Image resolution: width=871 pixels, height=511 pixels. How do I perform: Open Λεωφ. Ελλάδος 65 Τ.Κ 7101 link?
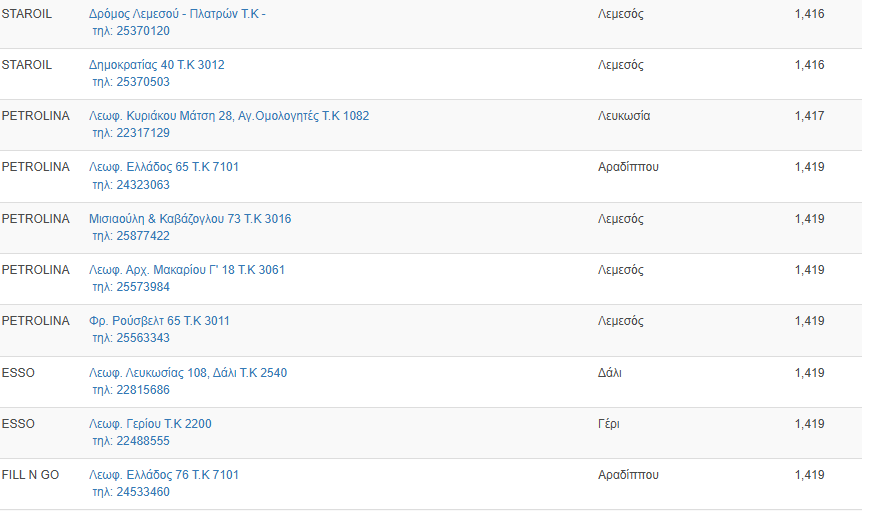164,167
